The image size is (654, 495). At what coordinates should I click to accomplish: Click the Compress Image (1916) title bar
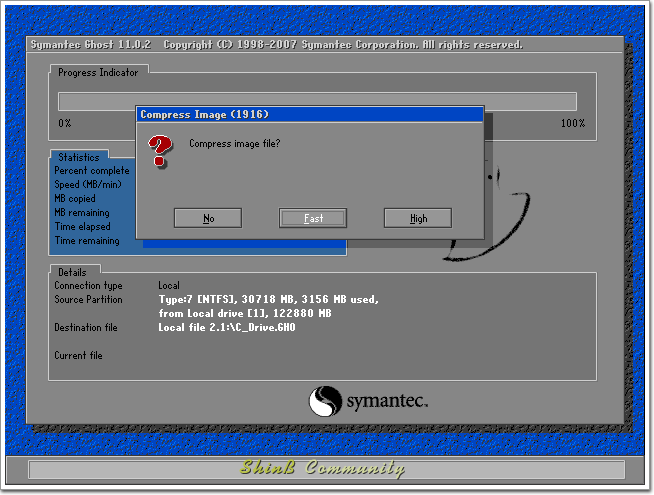tap(310, 114)
